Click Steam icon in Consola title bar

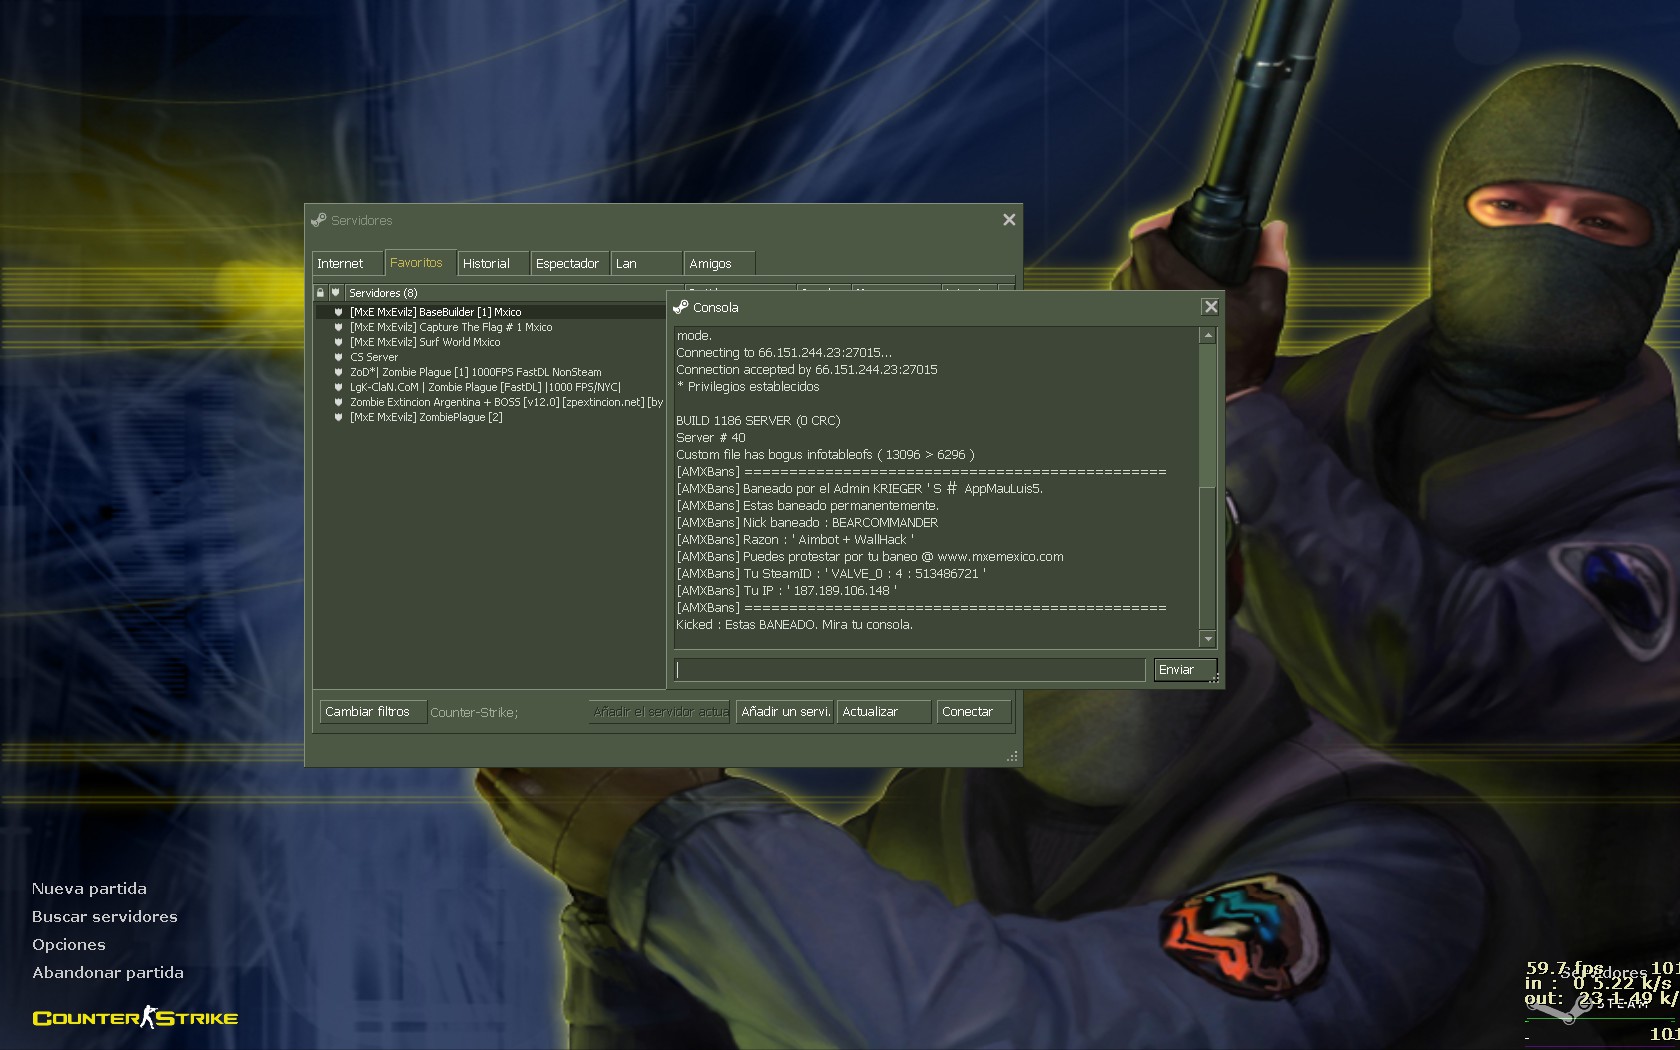[x=681, y=307]
